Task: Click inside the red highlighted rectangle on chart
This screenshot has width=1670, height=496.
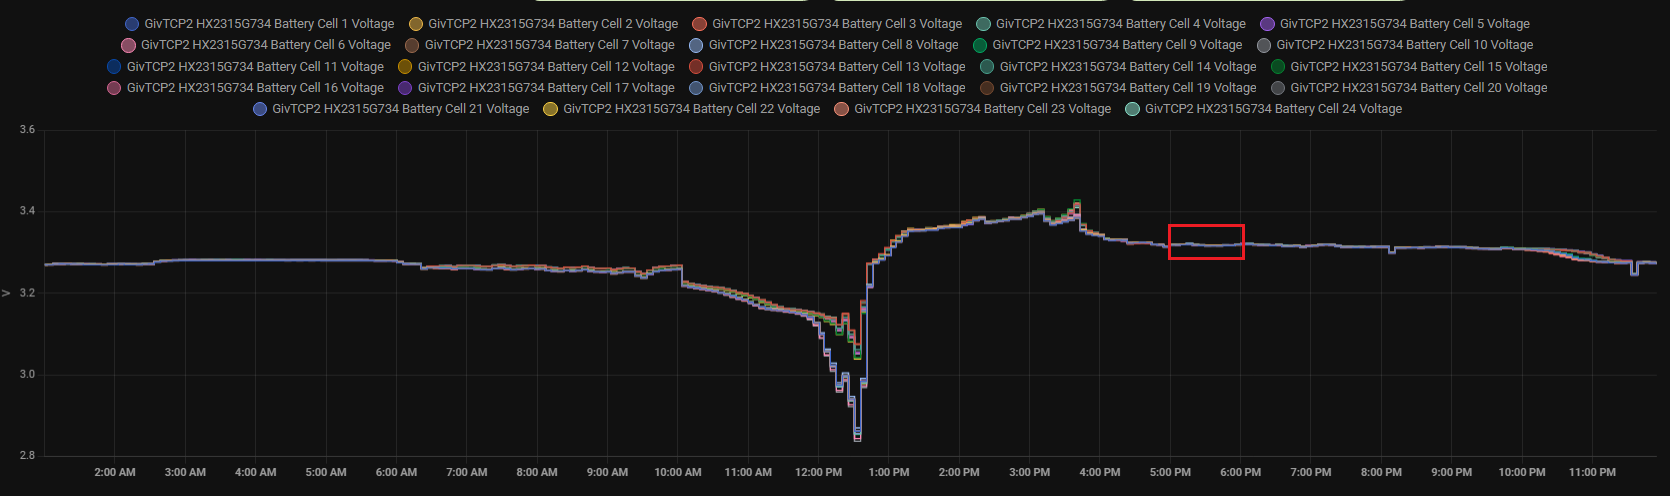Action: 1206,242
